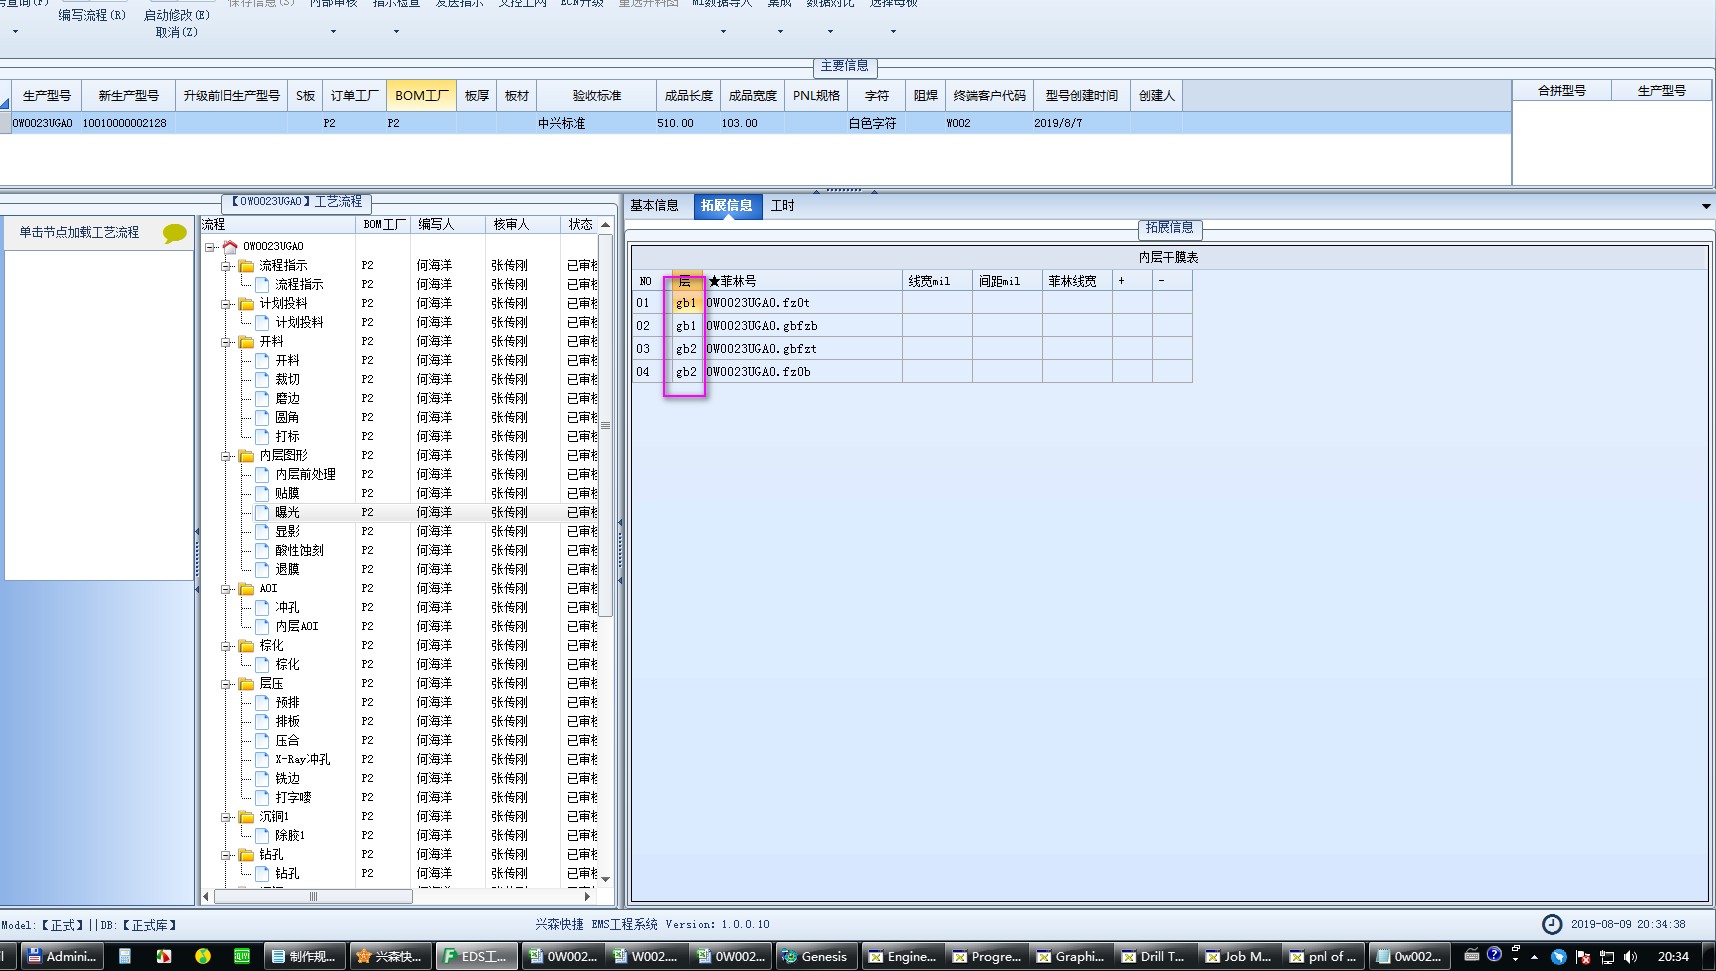Select the 酸性蚀刻 step in the tree

[x=299, y=550]
